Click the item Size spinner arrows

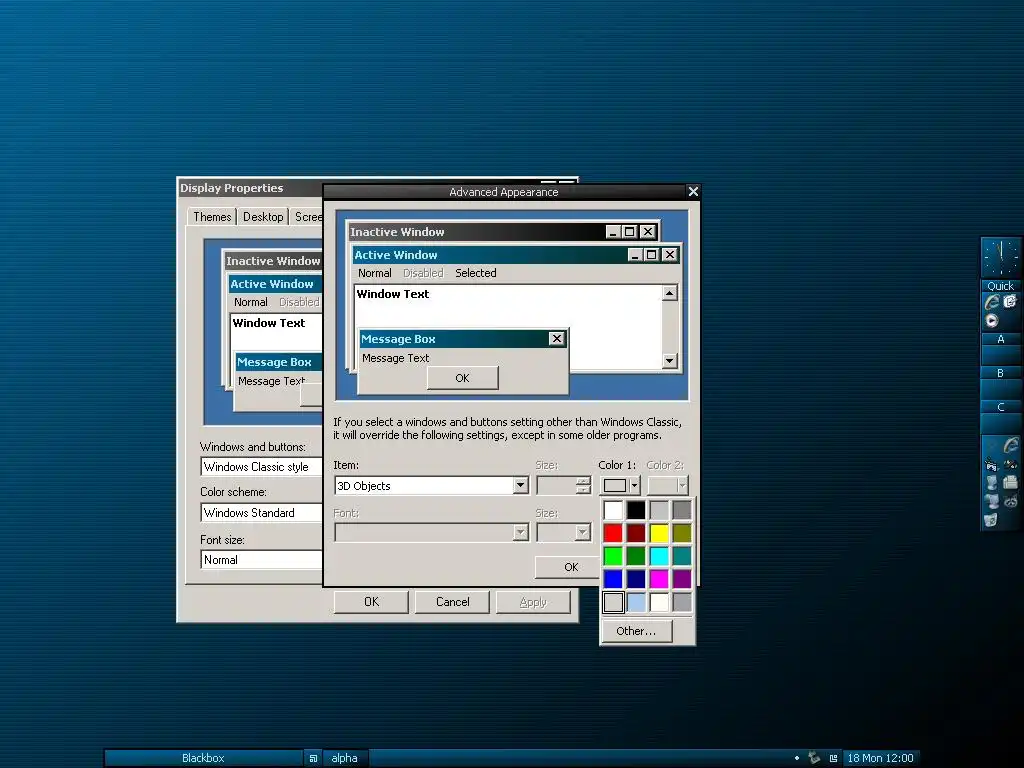tap(583, 485)
